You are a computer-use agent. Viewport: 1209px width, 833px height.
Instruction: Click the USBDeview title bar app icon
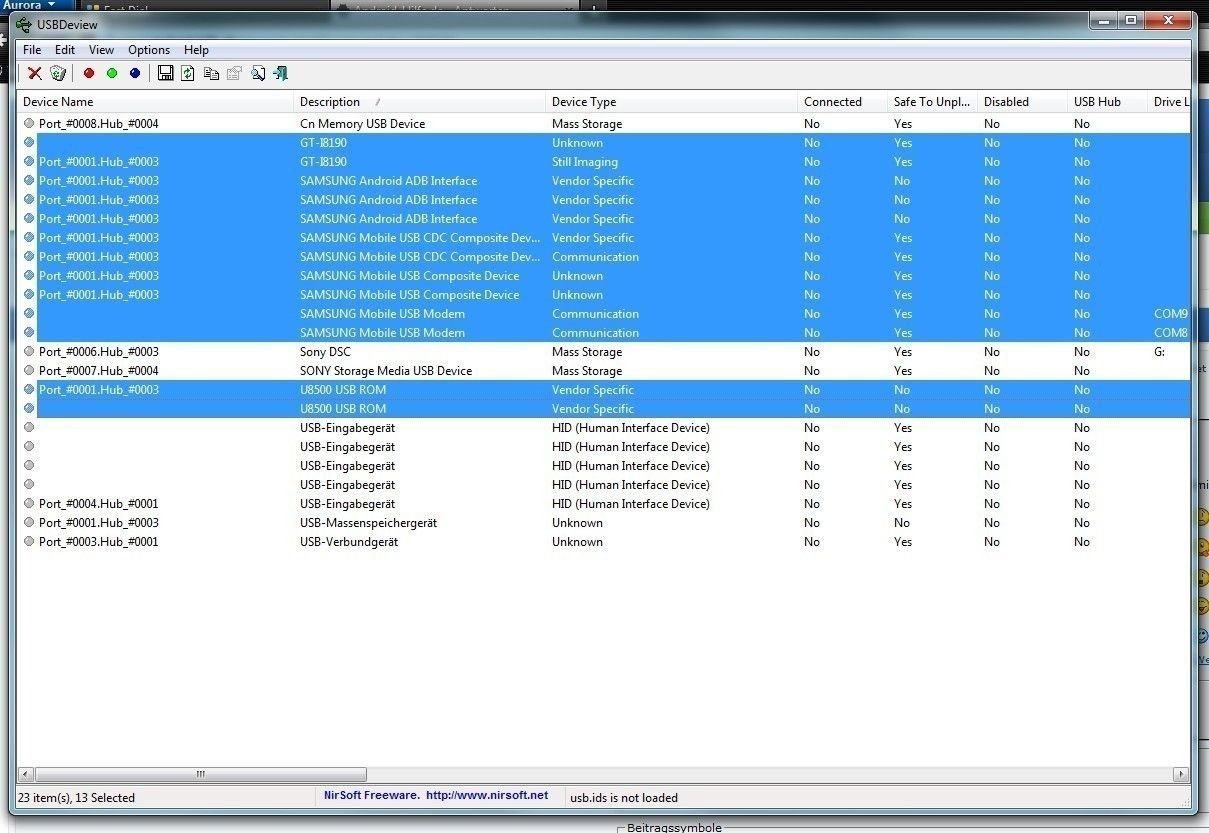23,25
